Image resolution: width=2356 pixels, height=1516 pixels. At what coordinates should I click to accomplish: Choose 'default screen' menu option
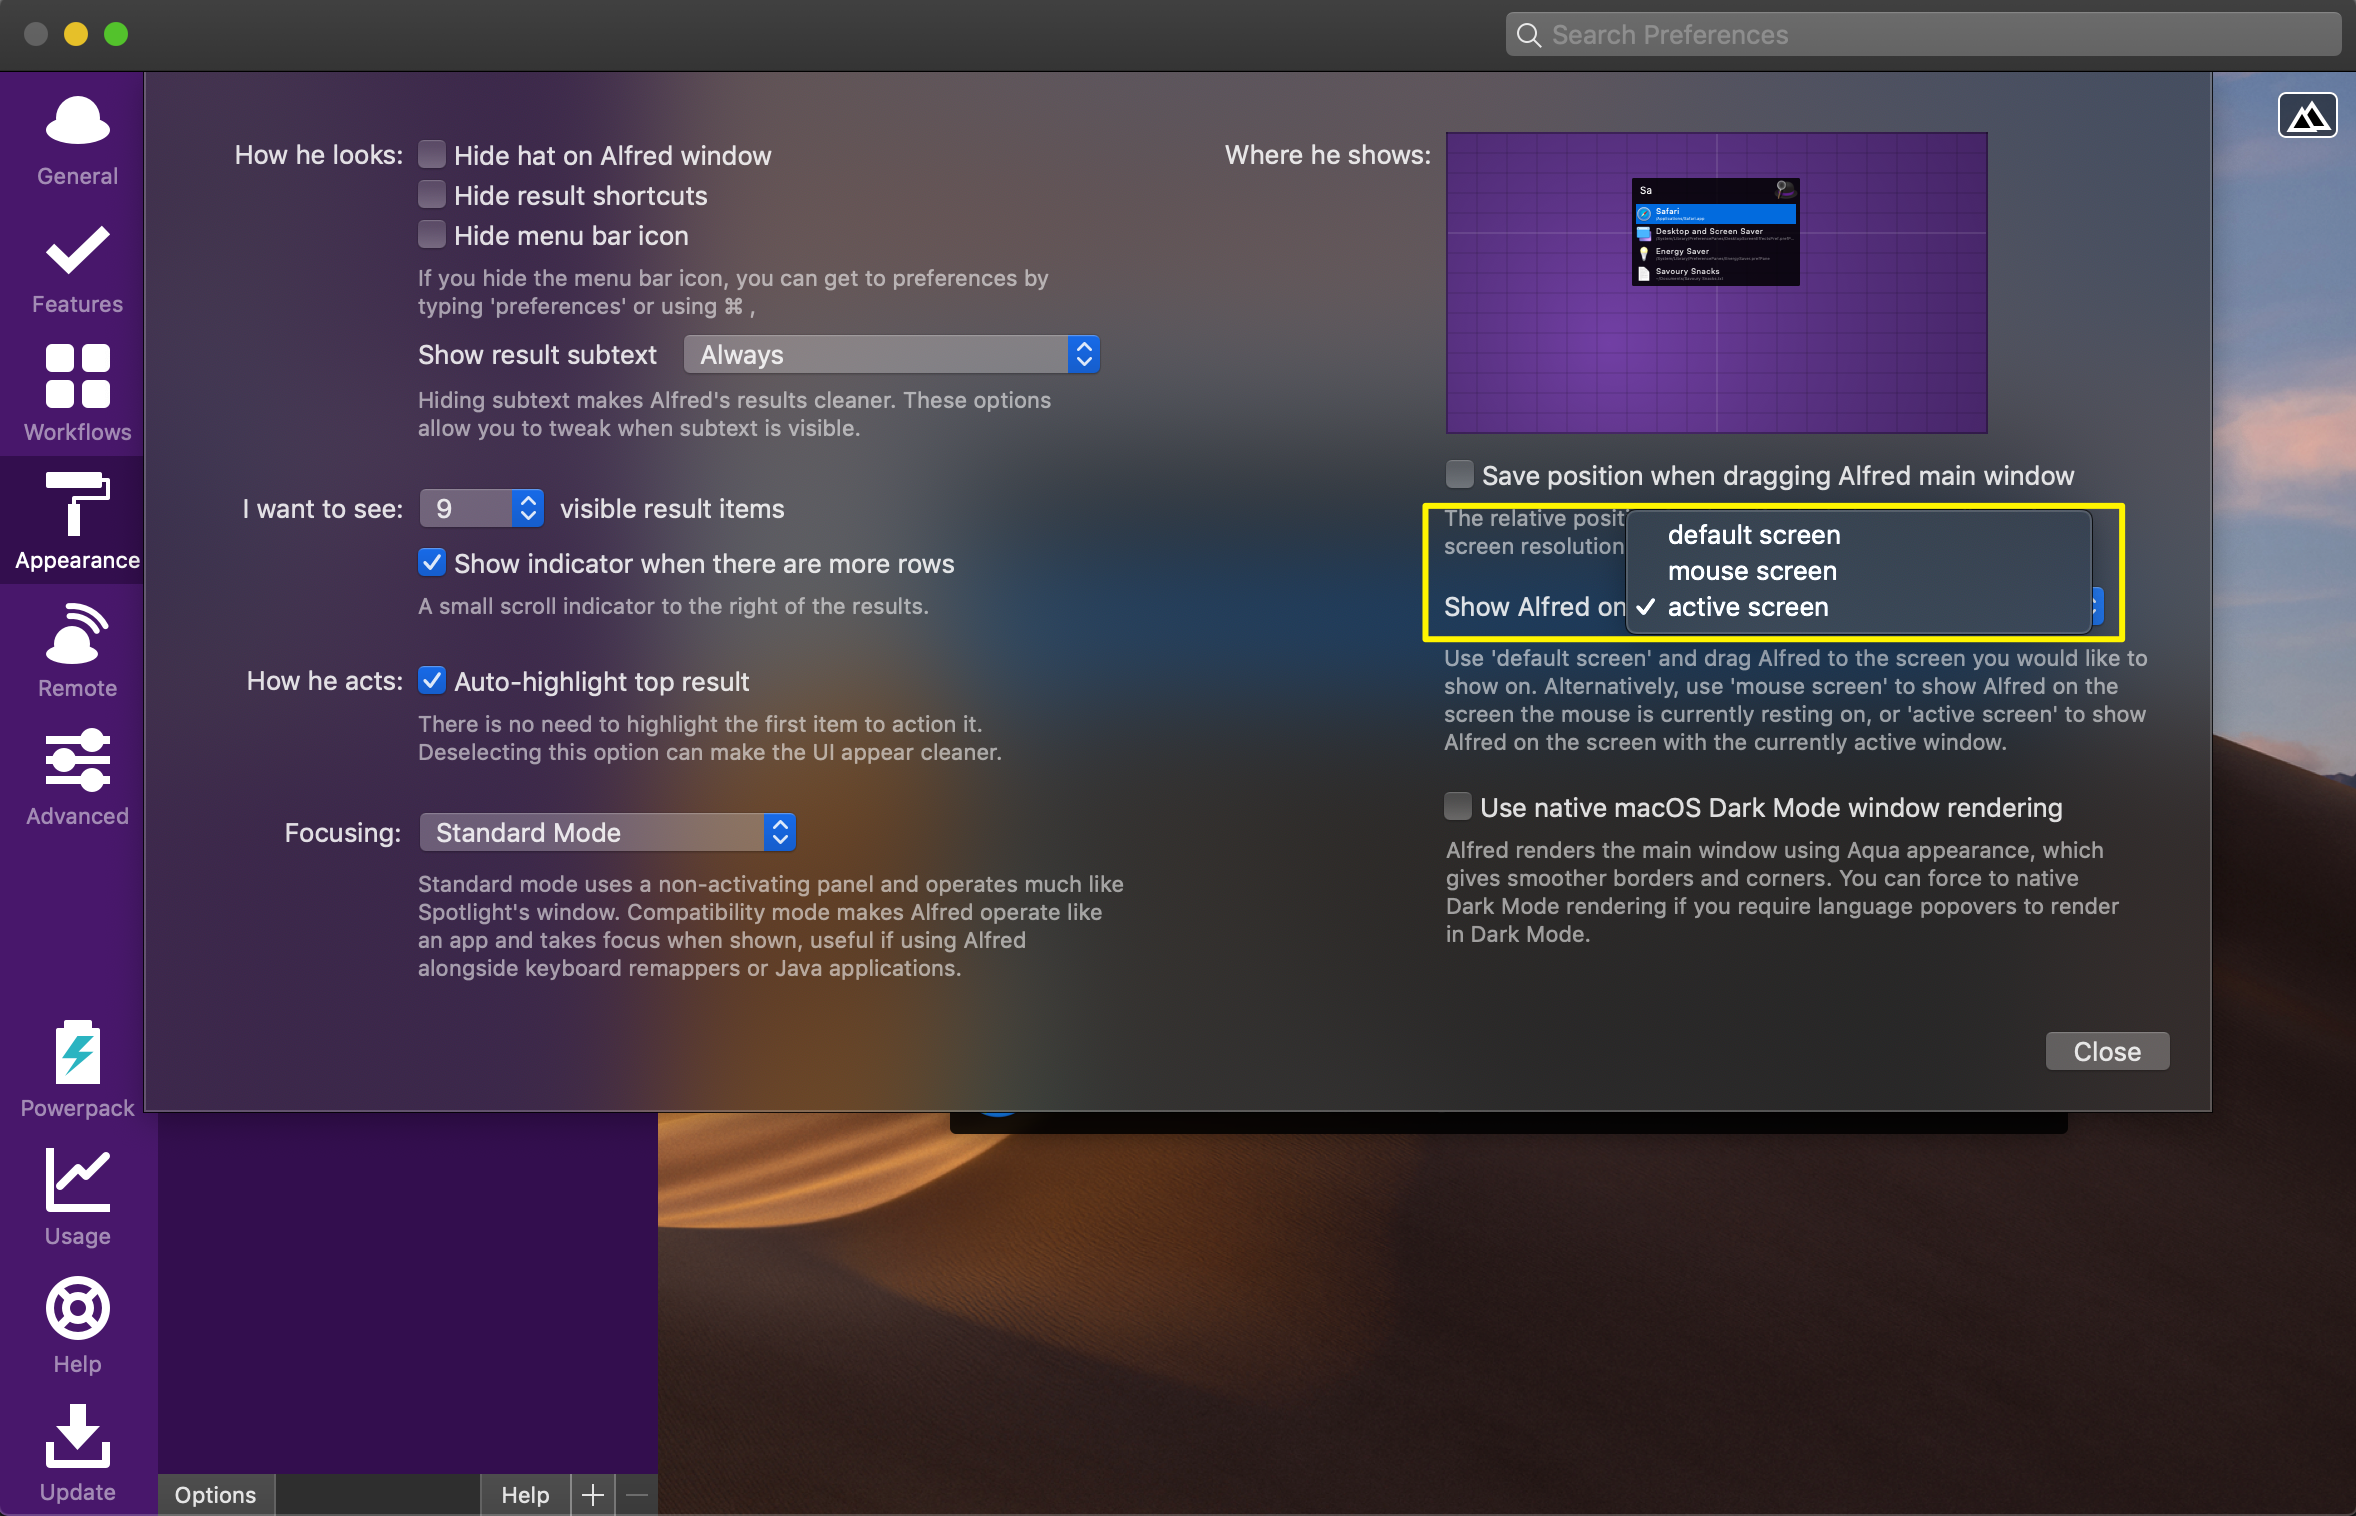point(1754,535)
